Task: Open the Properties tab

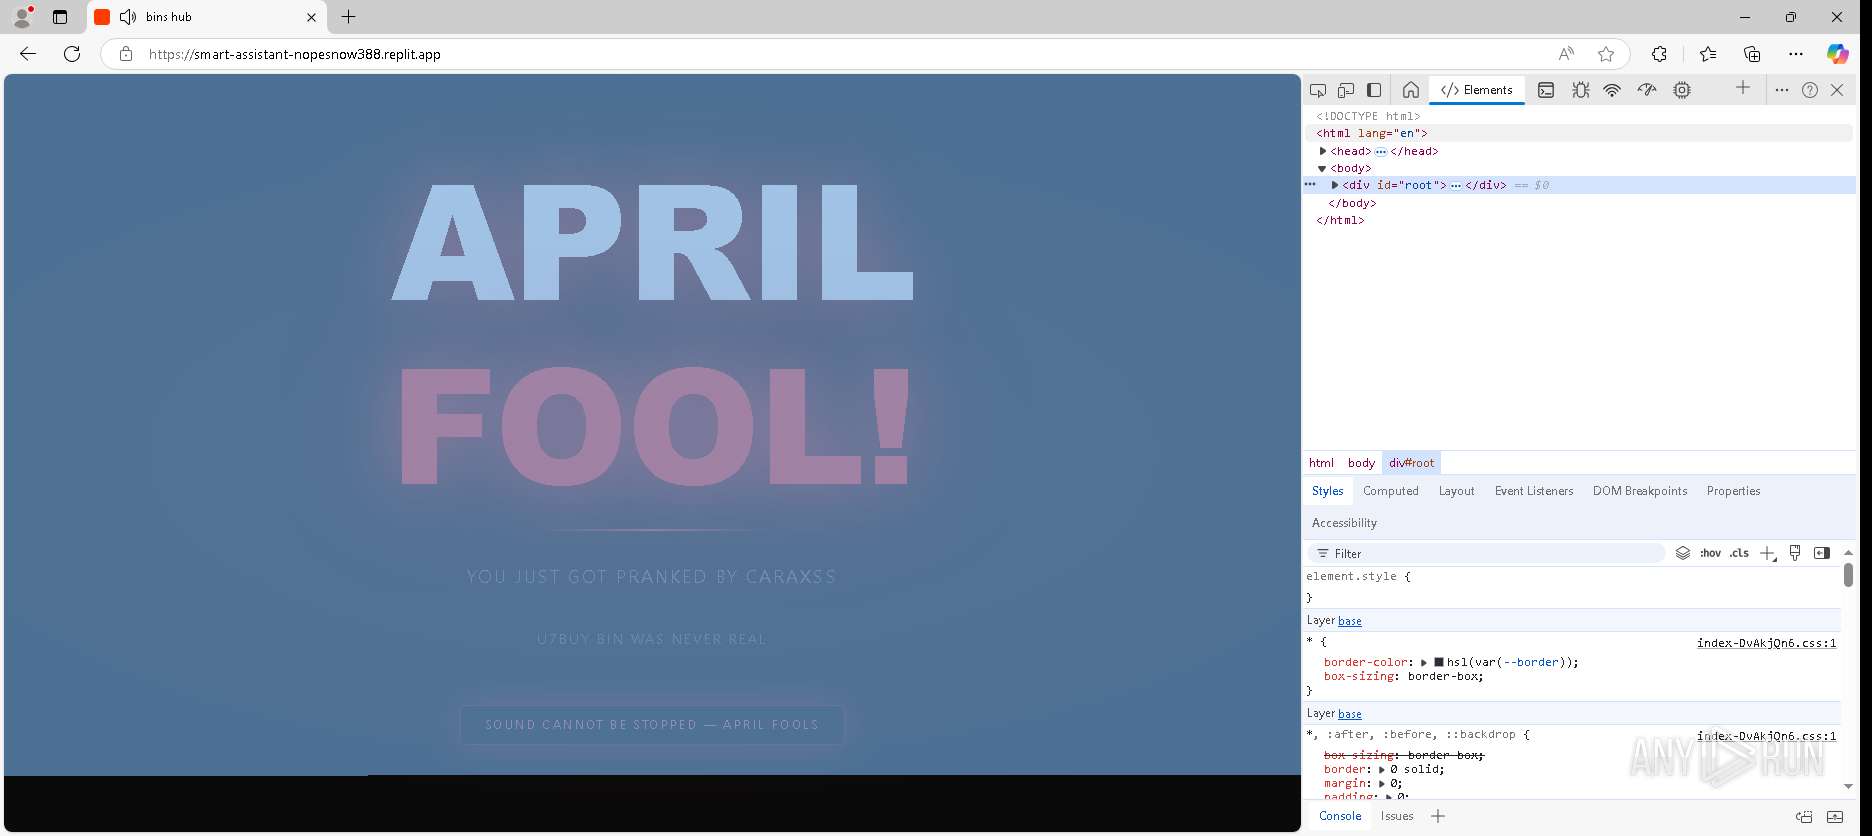Action: tap(1734, 491)
